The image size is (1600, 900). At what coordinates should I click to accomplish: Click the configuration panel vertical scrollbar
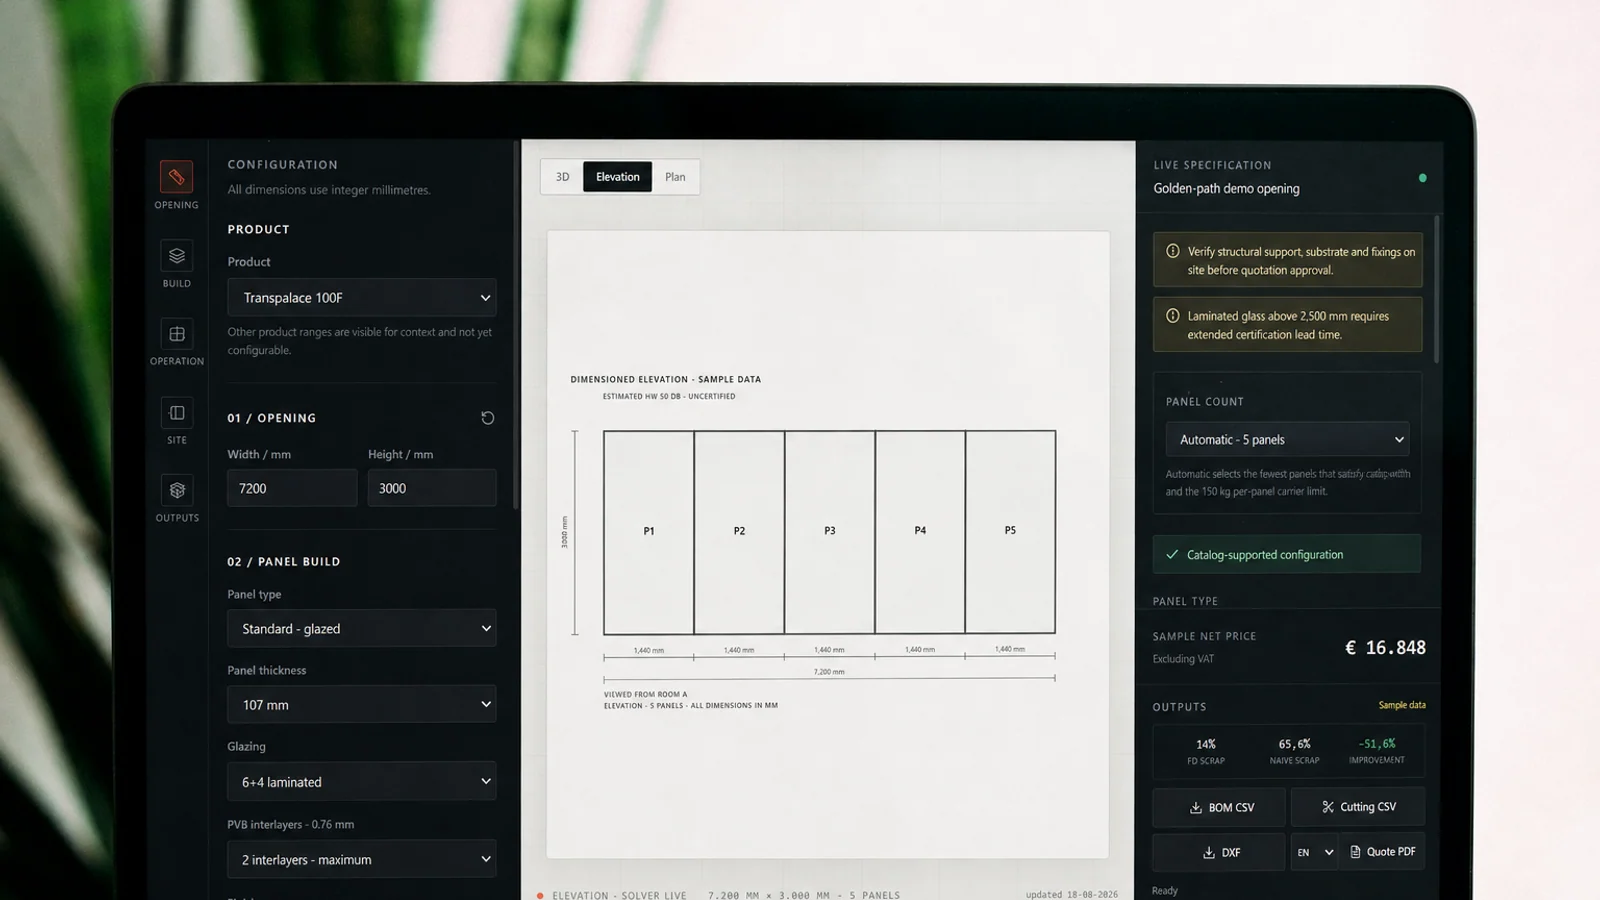click(516, 325)
